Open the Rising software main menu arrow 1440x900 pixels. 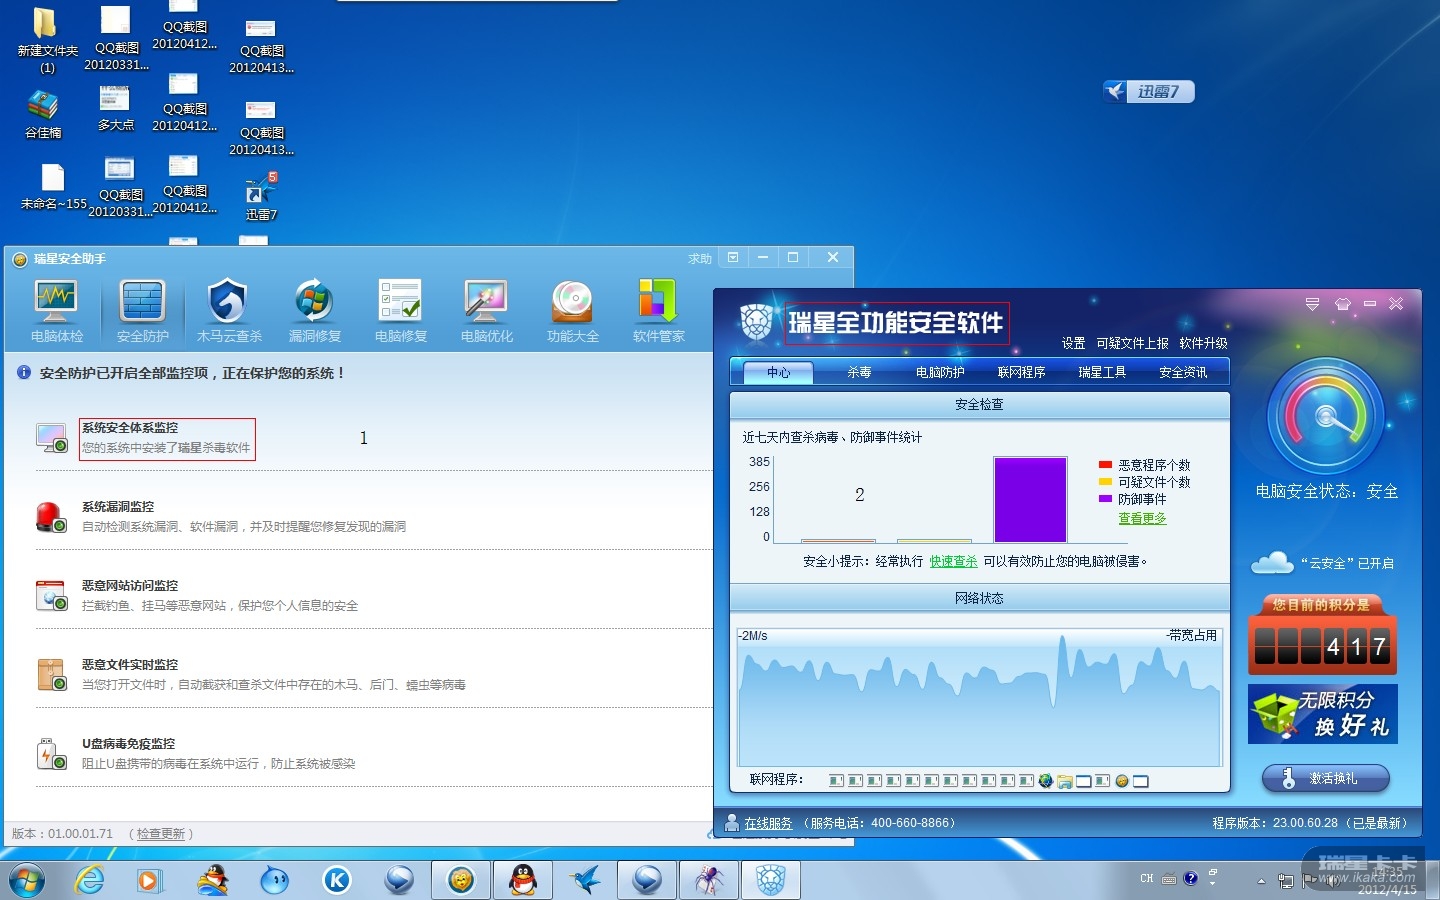pos(1312,304)
